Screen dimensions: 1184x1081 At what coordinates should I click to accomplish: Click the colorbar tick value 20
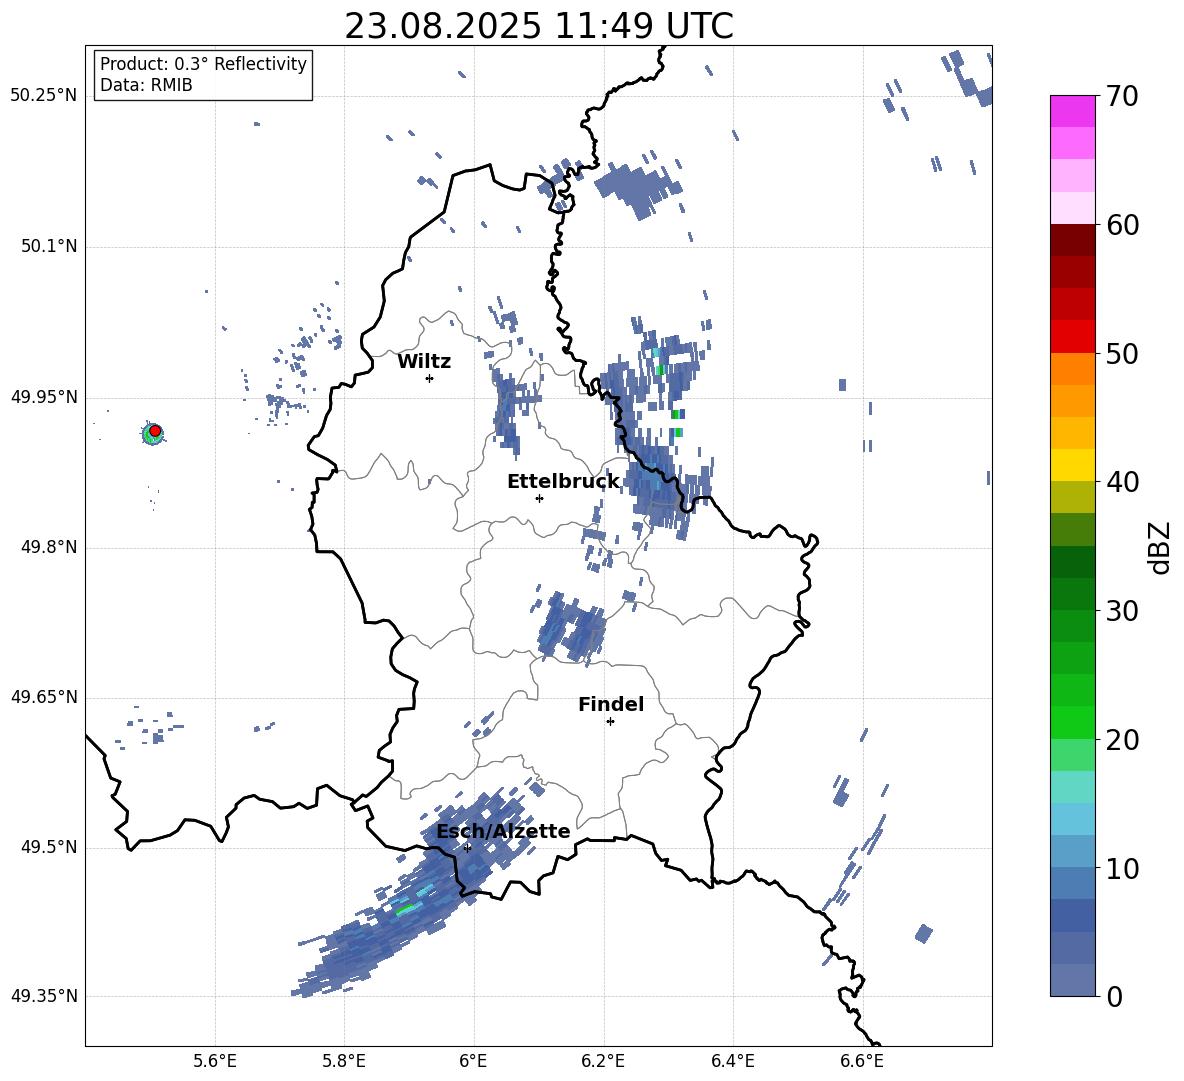tap(1122, 739)
